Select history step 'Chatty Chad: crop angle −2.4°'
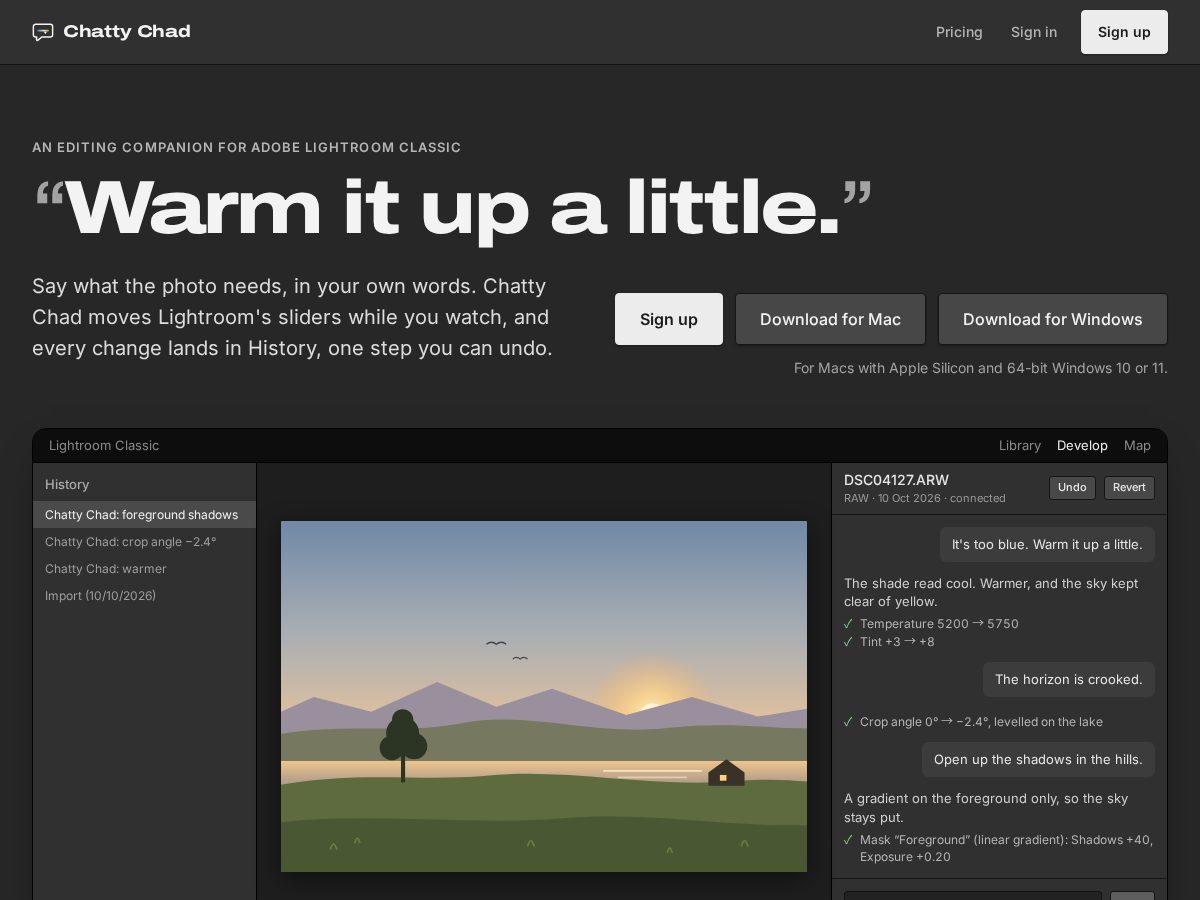1200x900 pixels. (x=144, y=542)
